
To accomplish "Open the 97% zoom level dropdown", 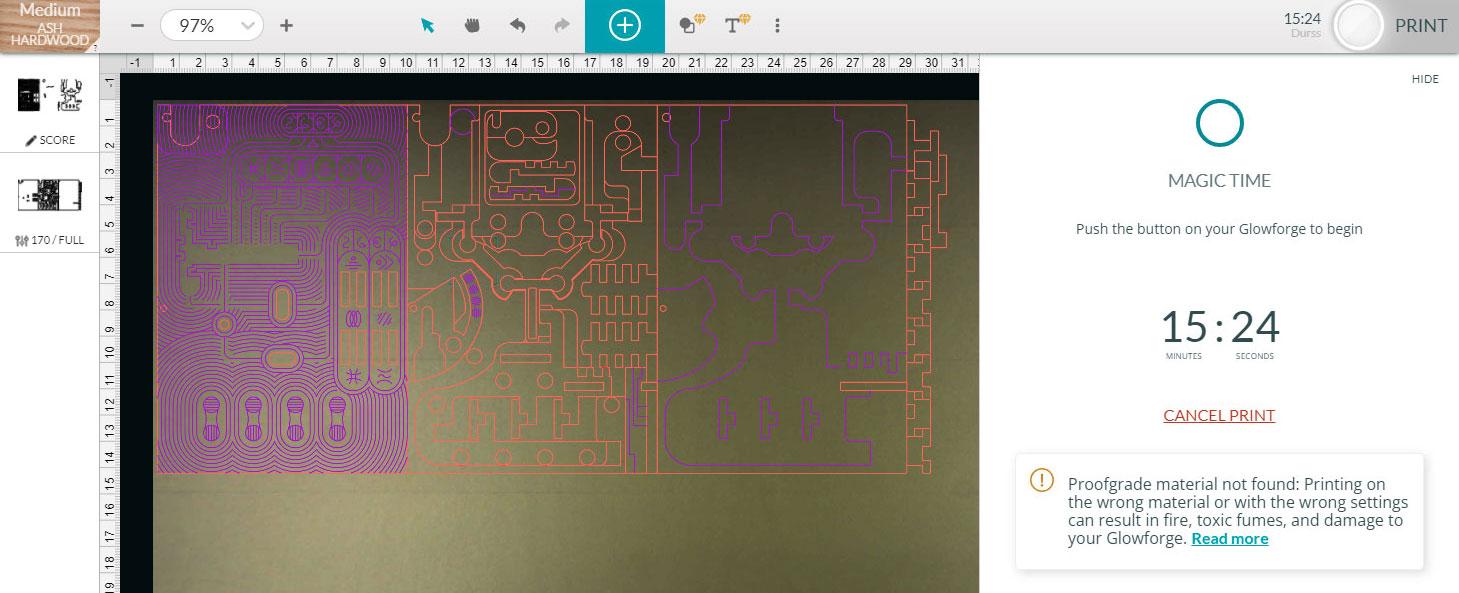I will click(210, 25).
